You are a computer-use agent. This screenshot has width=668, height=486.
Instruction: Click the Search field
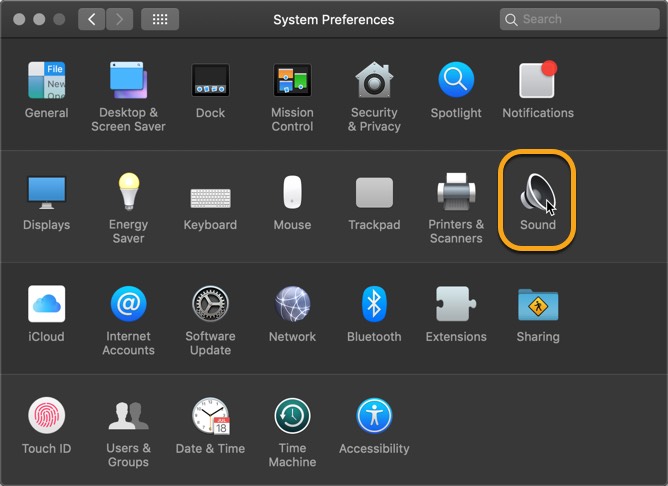point(579,19)
